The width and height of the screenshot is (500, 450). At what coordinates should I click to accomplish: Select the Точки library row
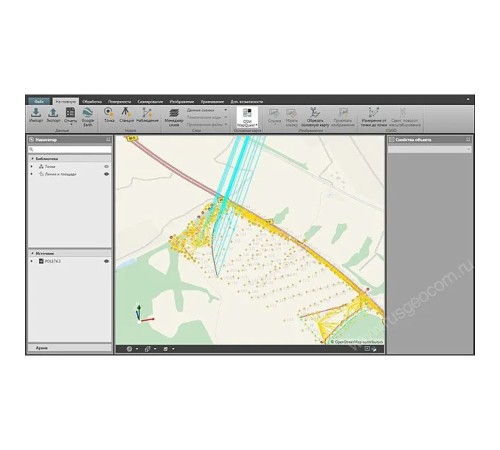(70, 166)
